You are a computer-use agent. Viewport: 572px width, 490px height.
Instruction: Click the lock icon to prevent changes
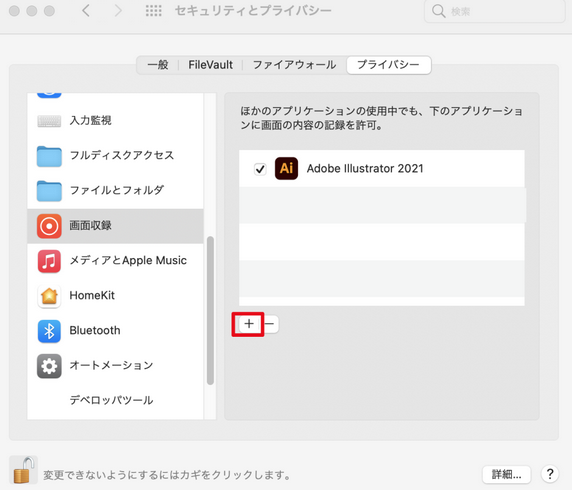(24, 470)
